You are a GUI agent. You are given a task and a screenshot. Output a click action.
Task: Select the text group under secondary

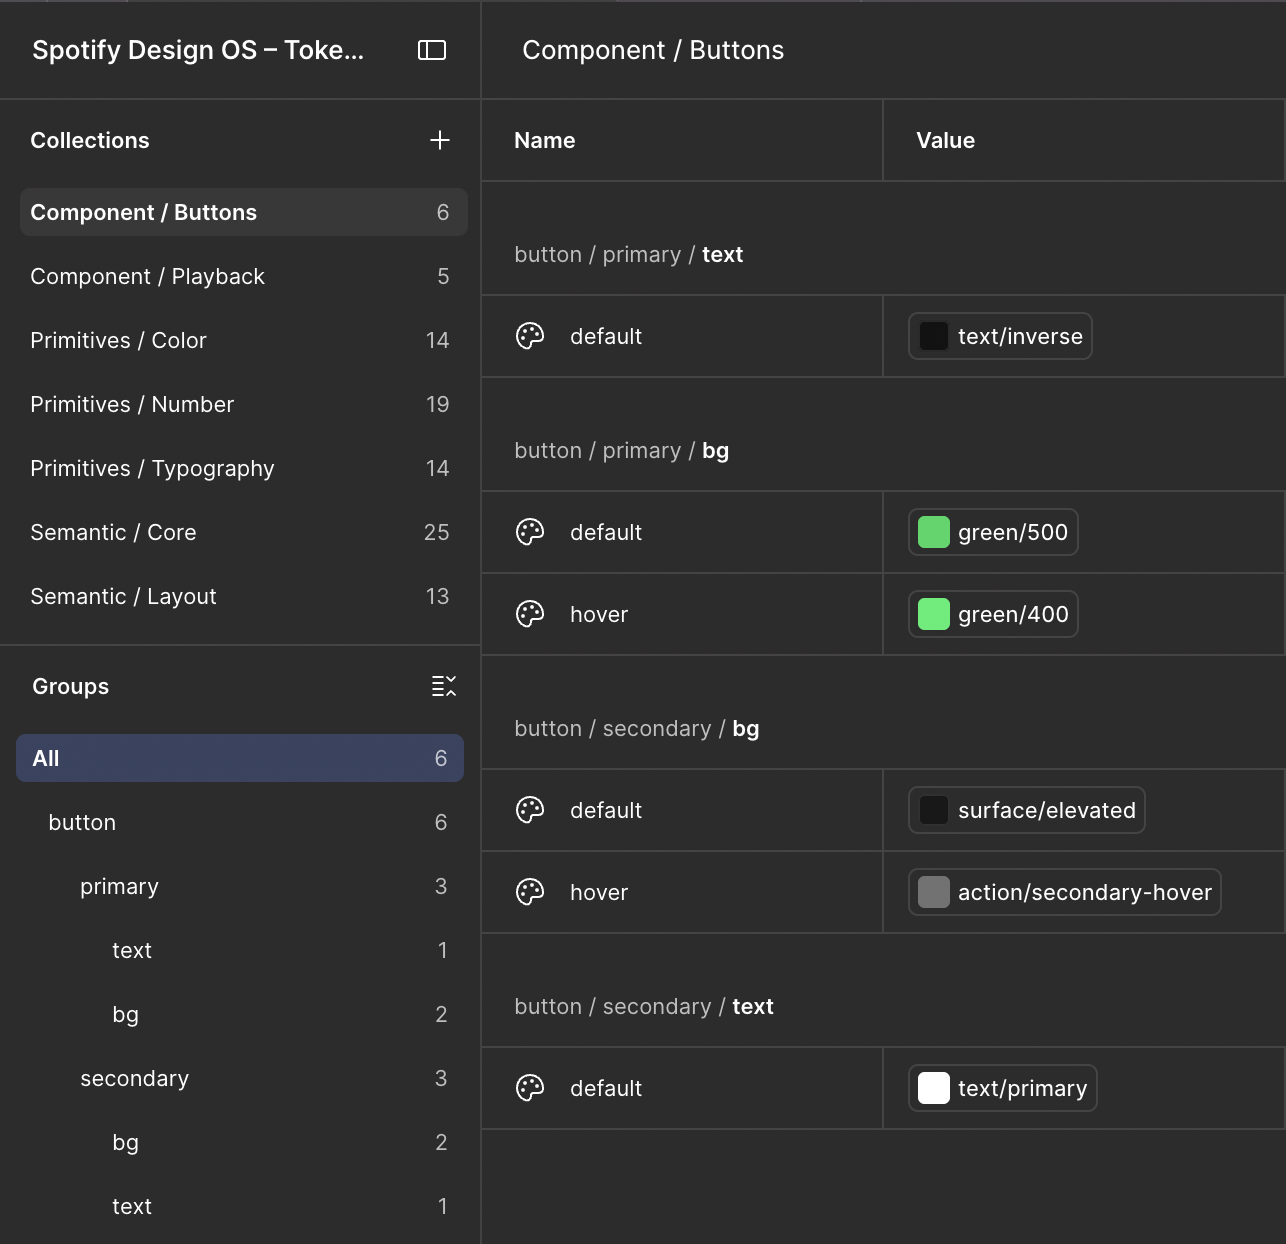point(240,1206)
